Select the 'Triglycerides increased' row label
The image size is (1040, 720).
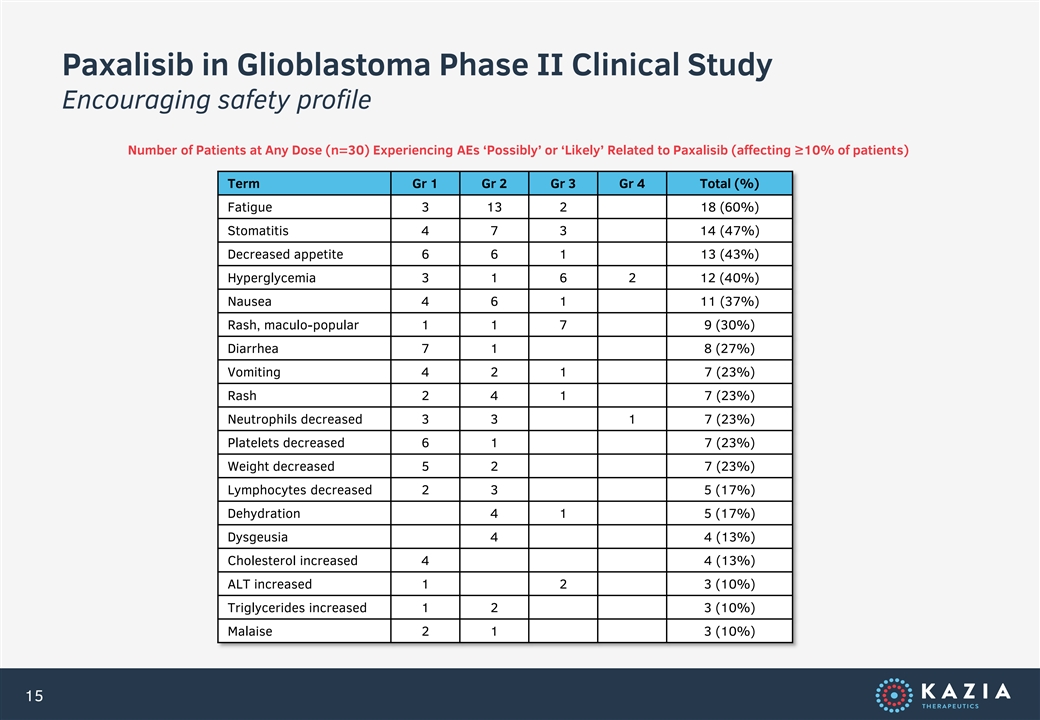coord(297,608)
